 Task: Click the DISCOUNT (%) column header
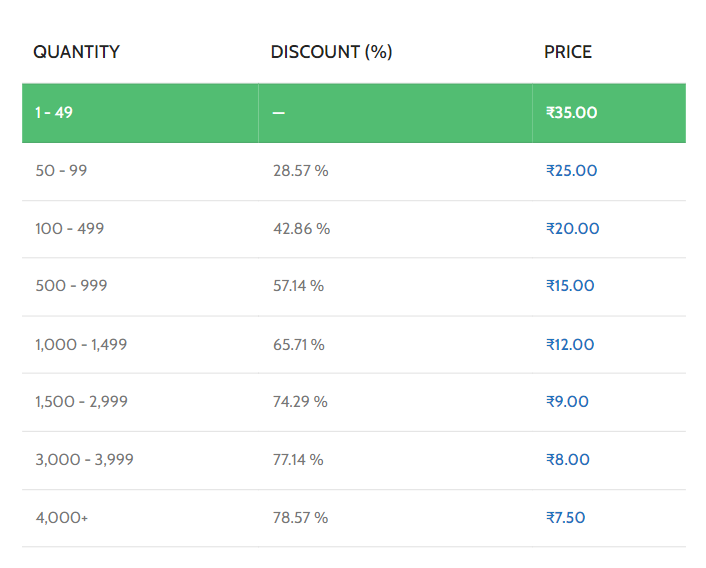tap(331, 52)
